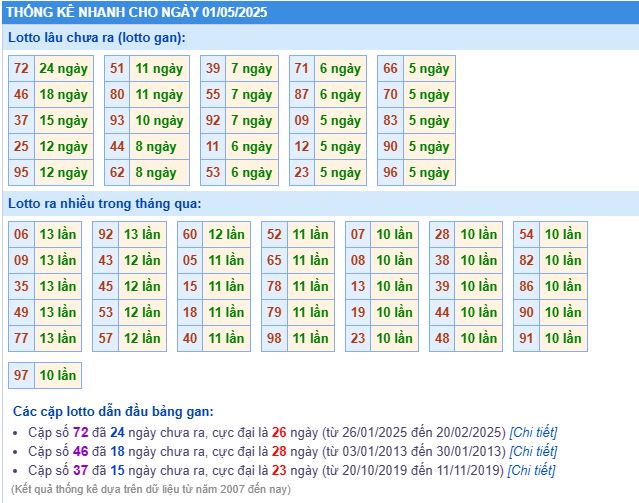Click the '12 lần' cell beside 60
The image size is (639, 503).
(x=227, y=234)
